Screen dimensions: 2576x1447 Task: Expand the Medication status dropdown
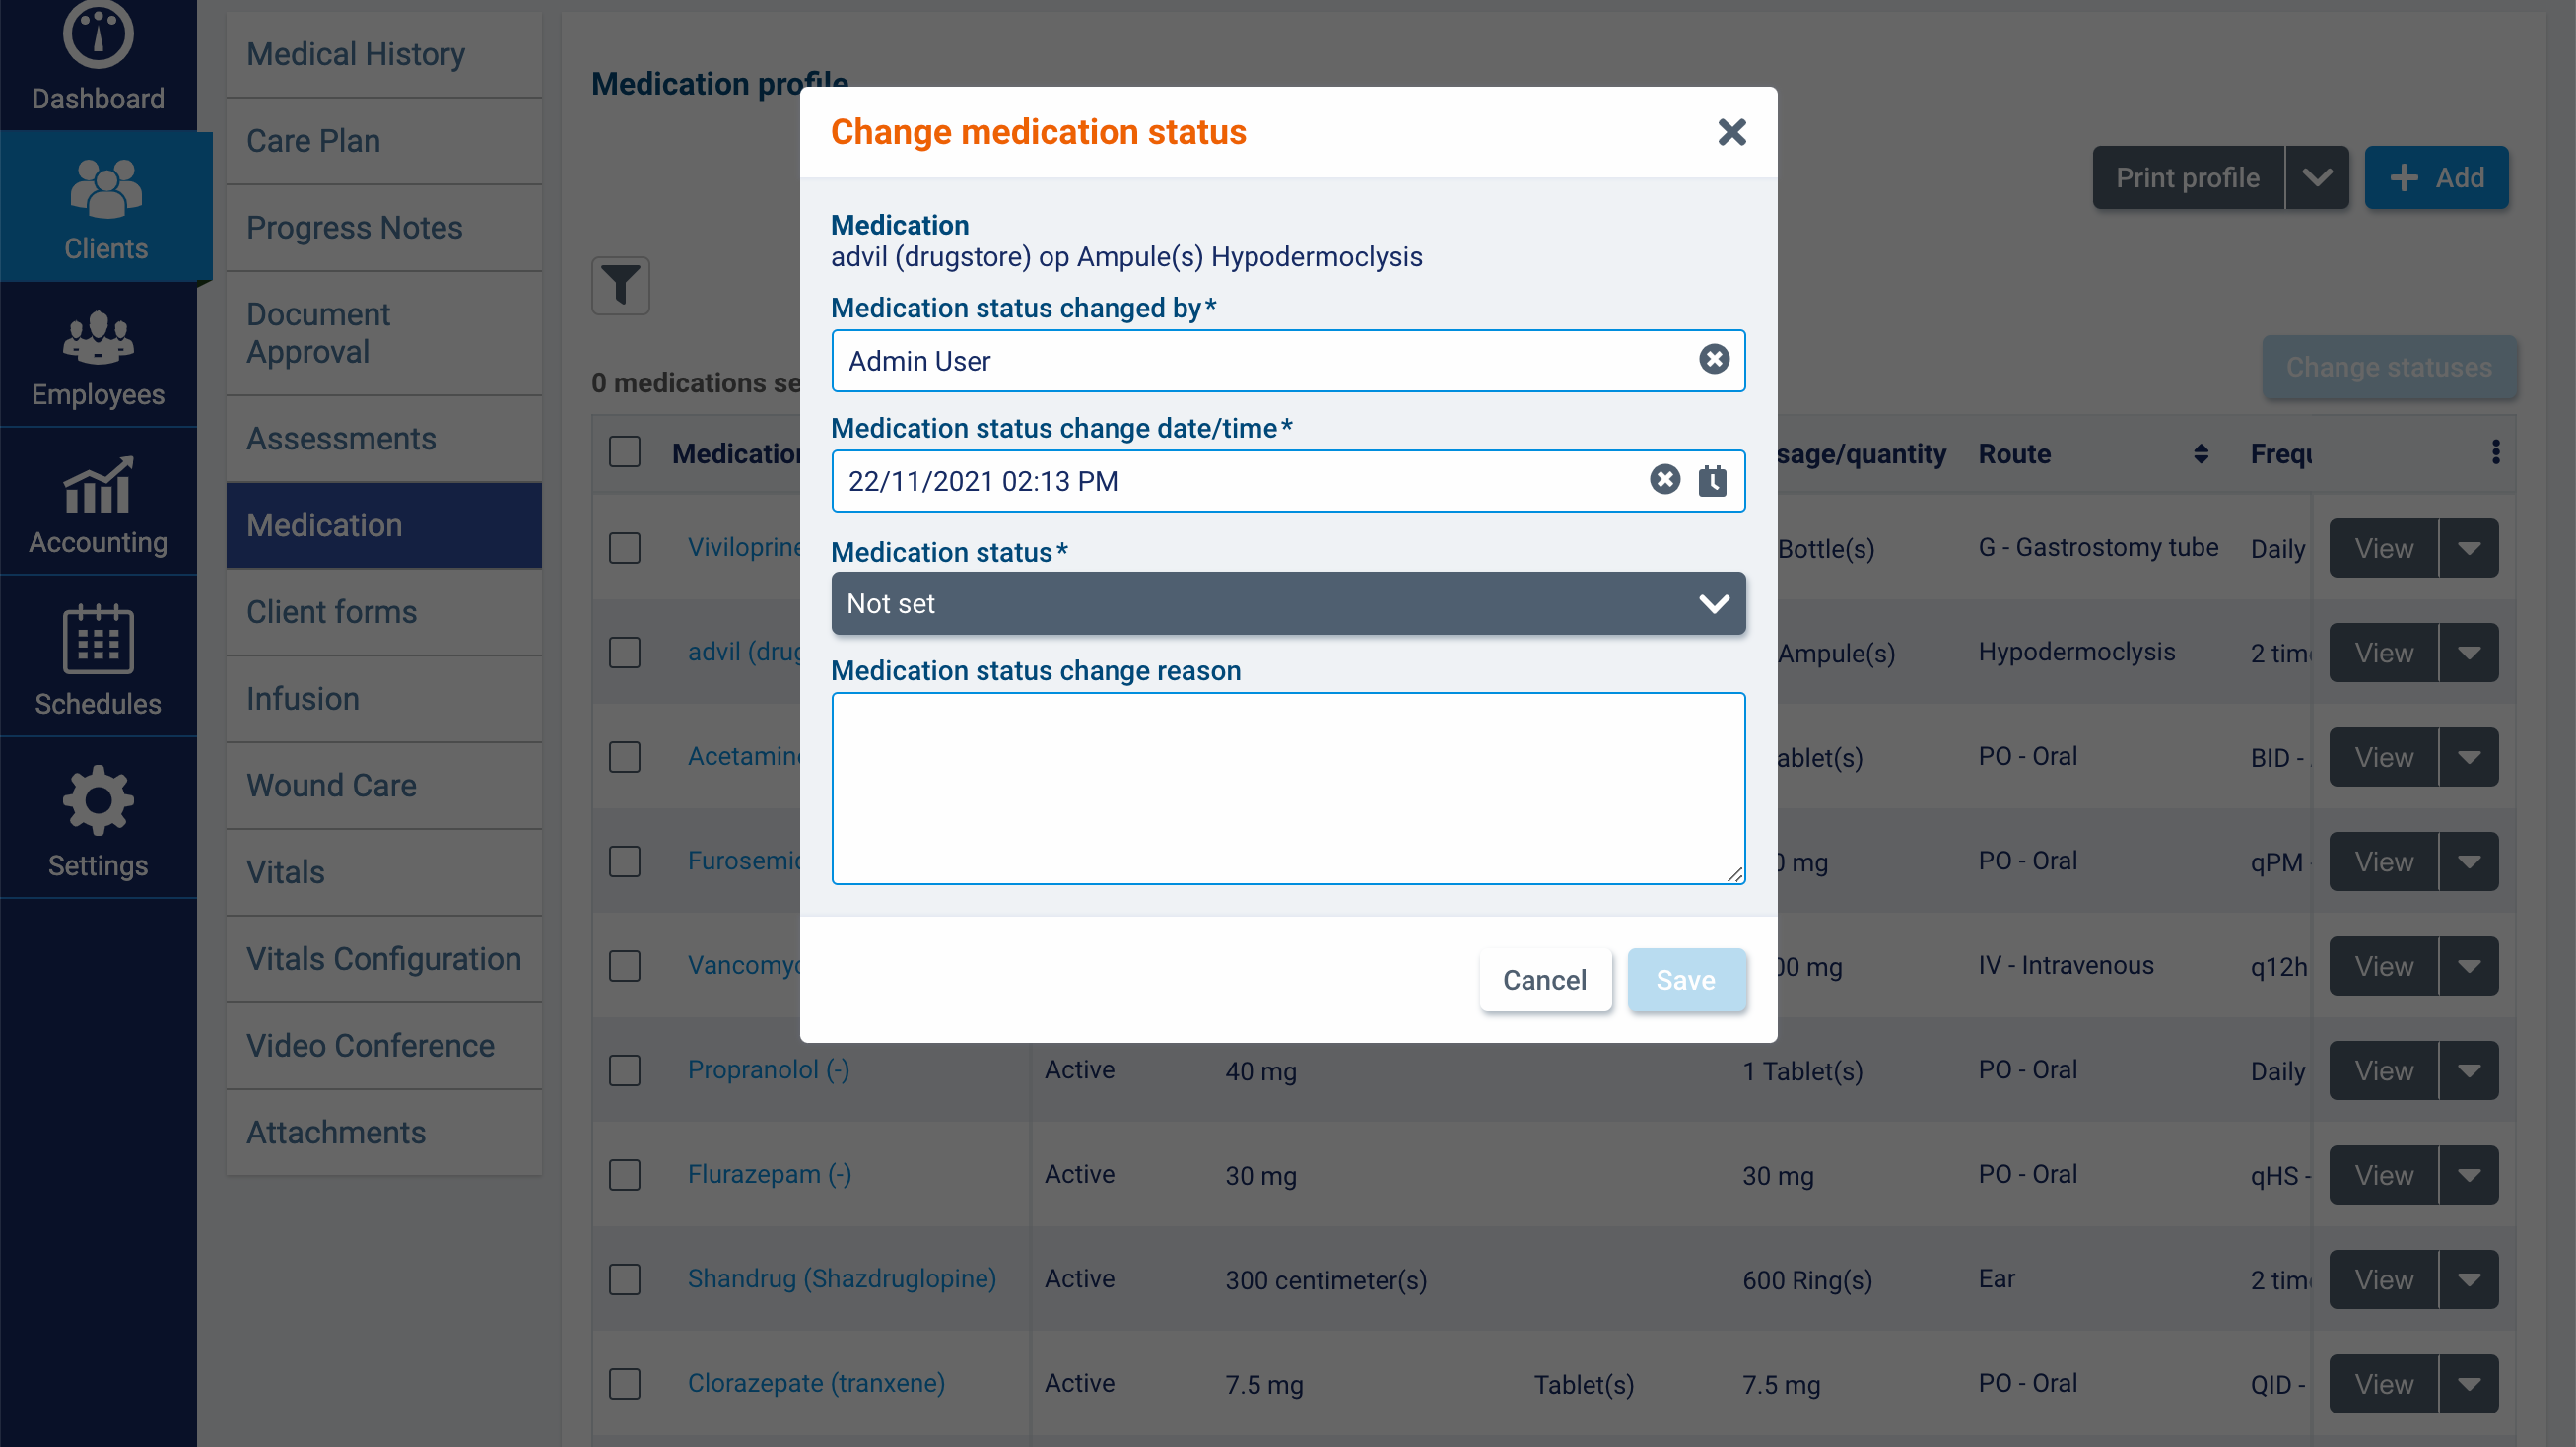[x=1287, y=604]
